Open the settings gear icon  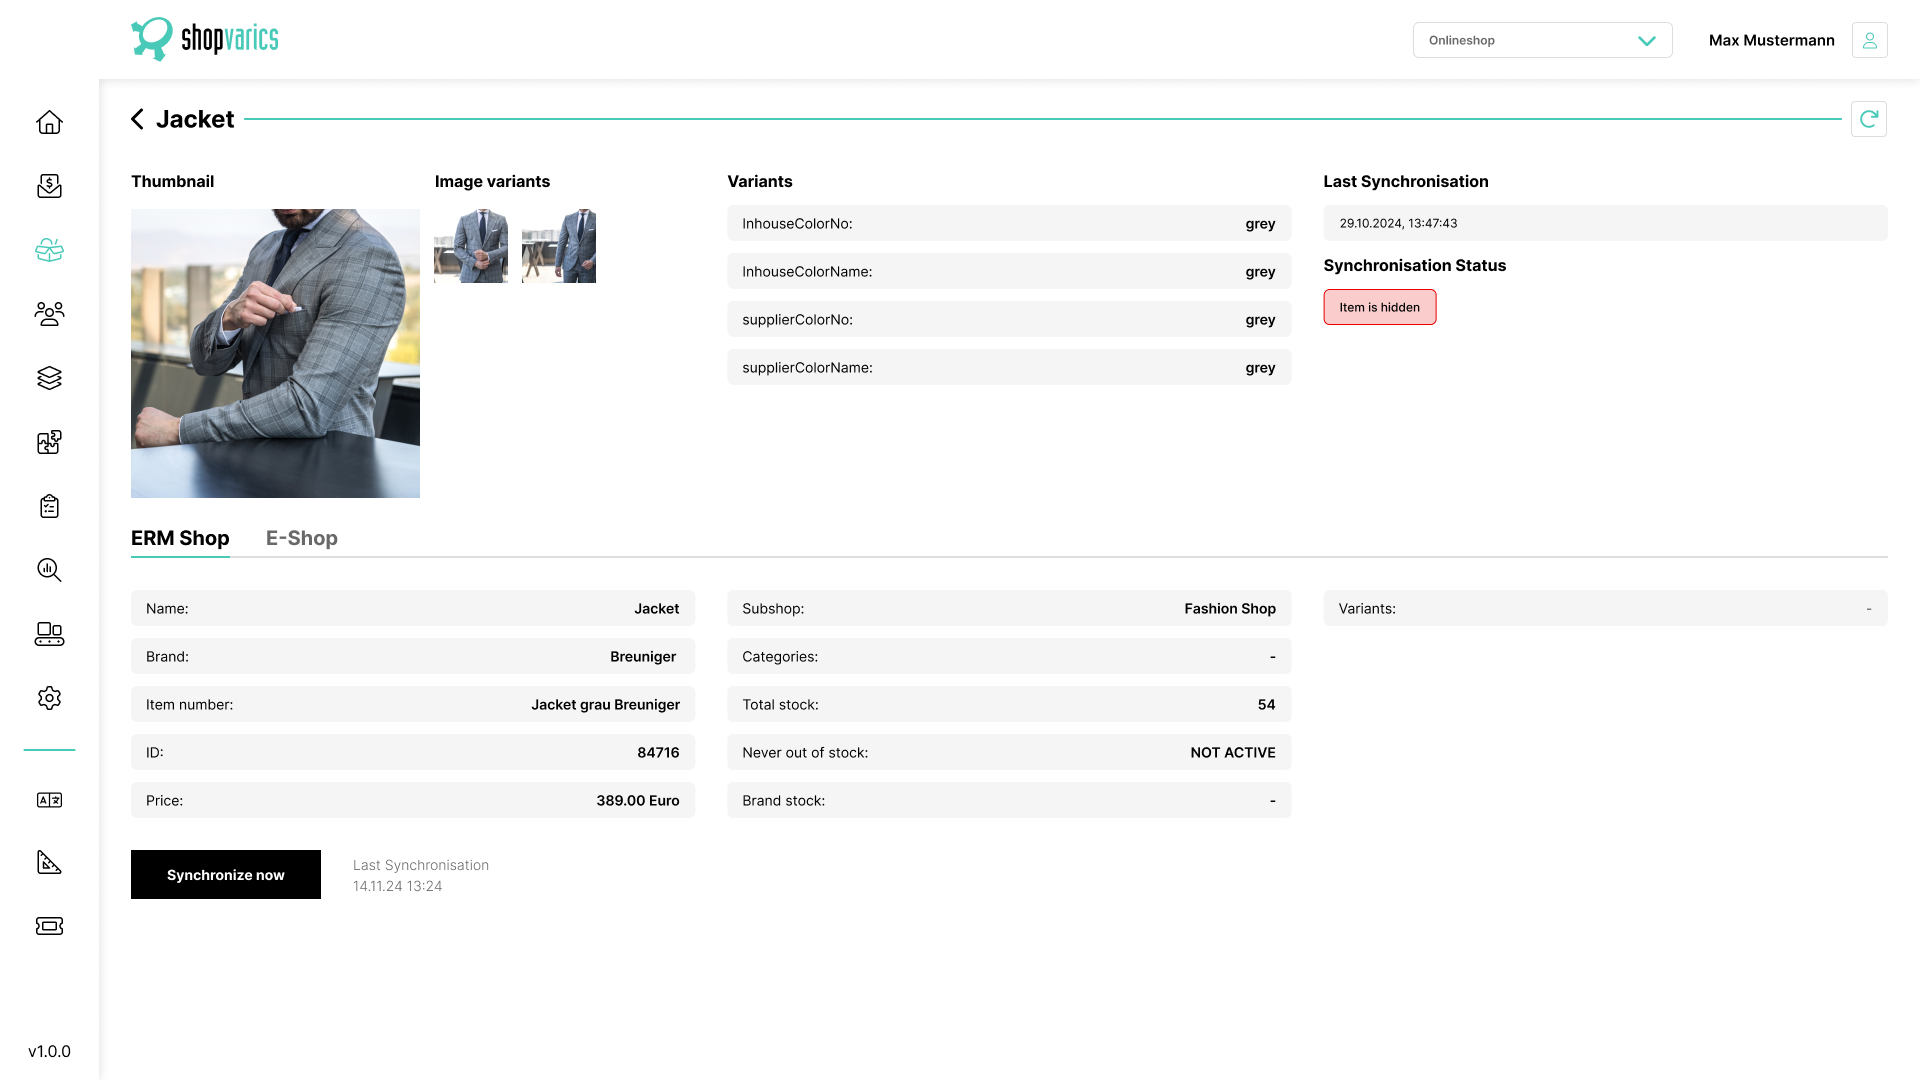49,698
